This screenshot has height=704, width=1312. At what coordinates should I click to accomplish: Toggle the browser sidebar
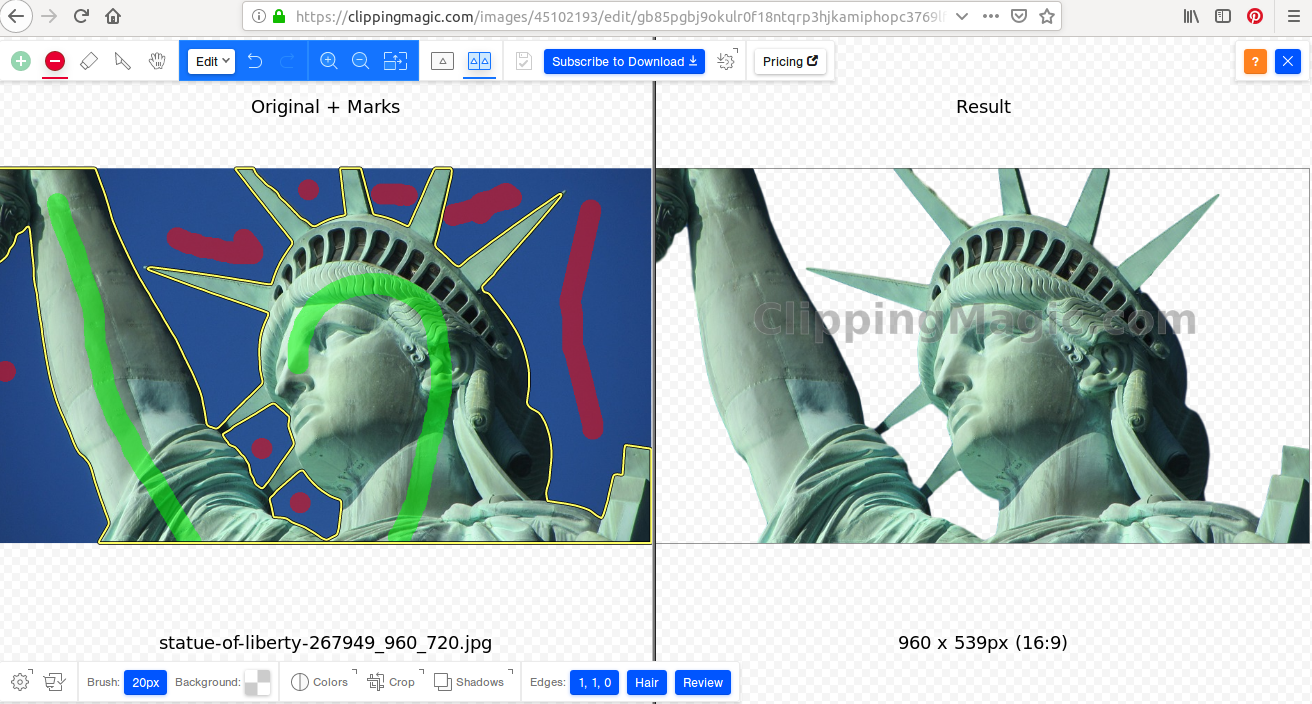coord(1223,16)
